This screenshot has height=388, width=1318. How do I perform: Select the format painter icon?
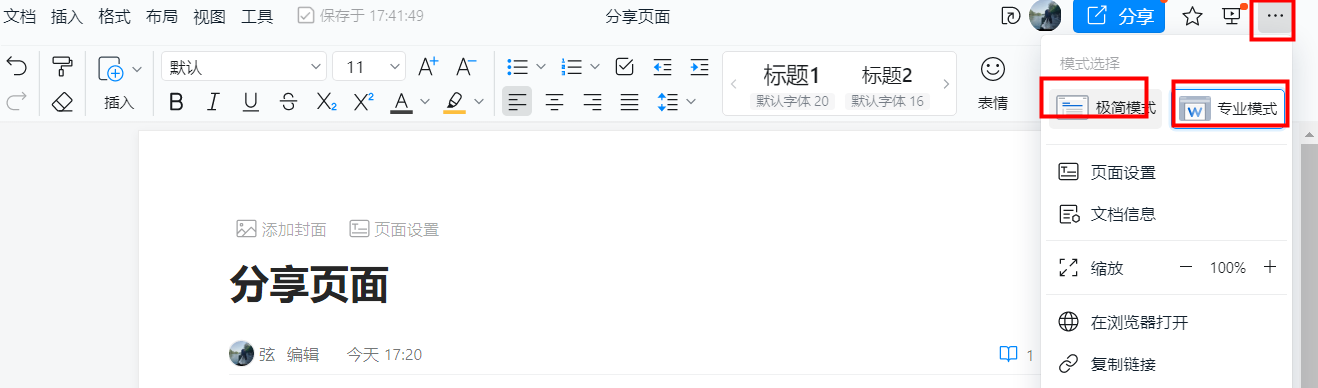pyautogui.click(x=62, y=67)
